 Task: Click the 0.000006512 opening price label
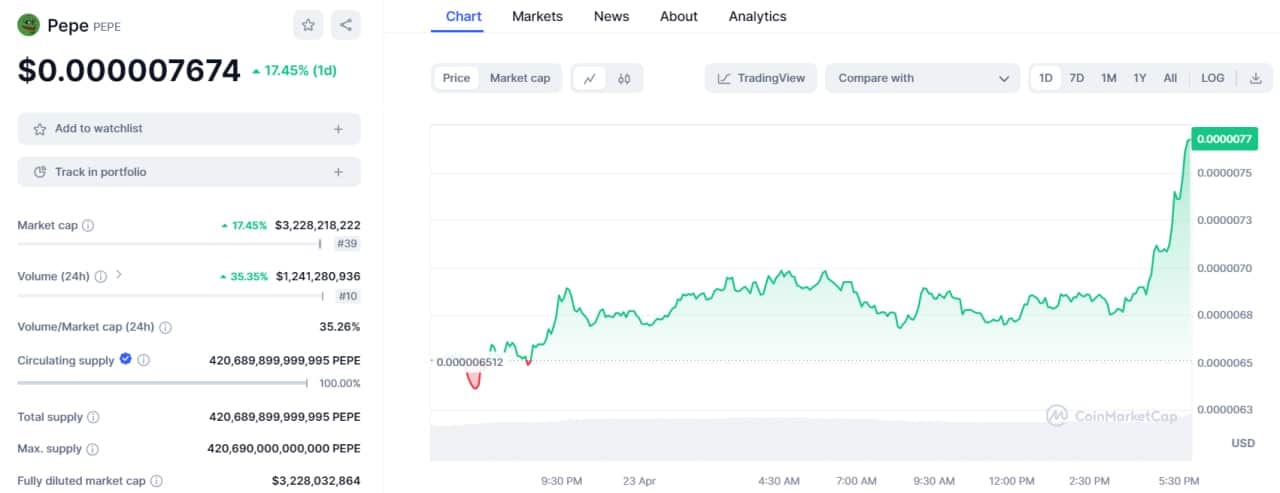click(468, 362)
